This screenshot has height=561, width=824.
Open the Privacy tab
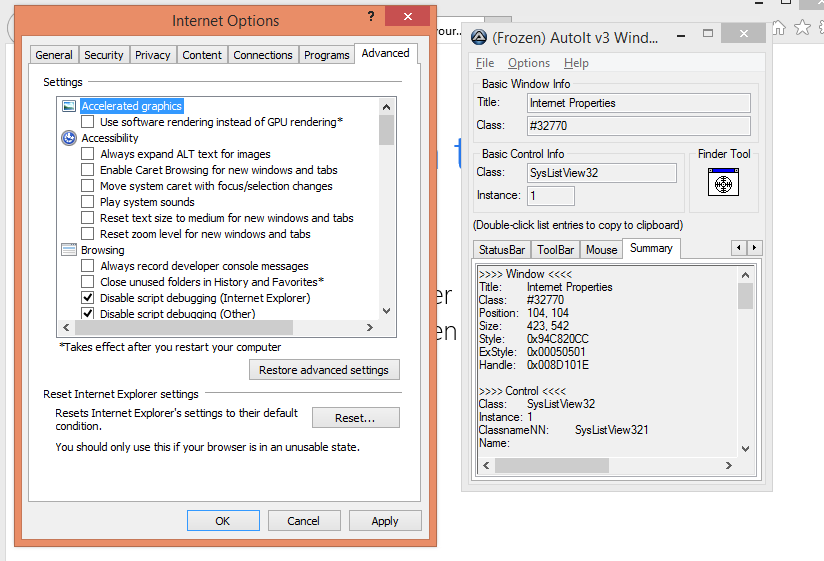pyautogui.click(x=152, y=55)
